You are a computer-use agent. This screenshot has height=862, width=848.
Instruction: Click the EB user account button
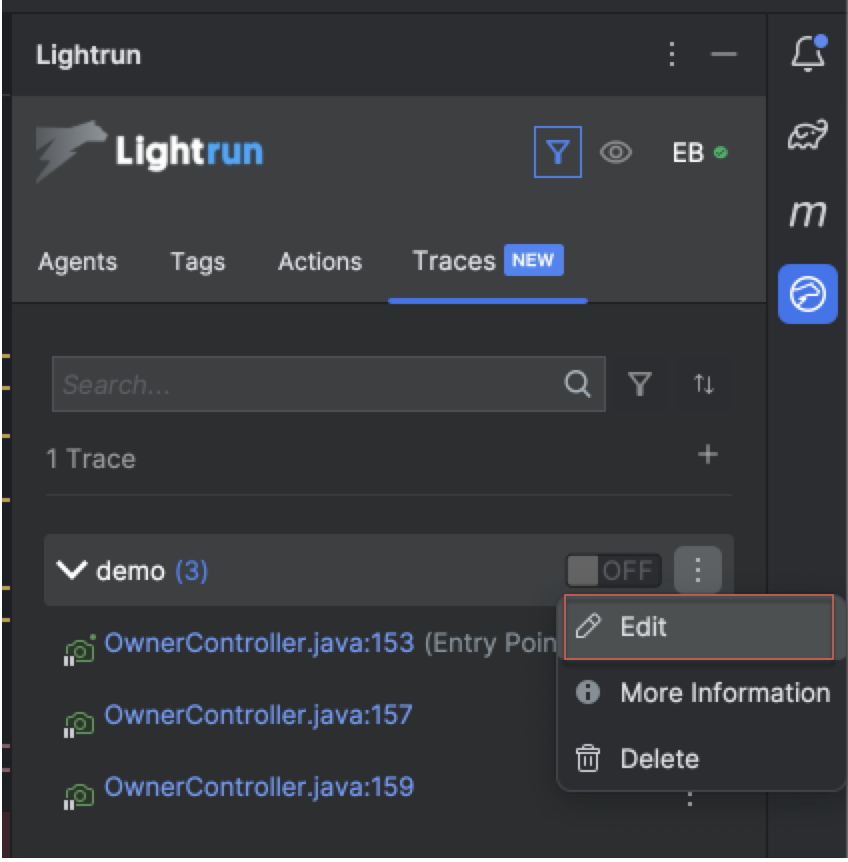[x=699, y=153]
